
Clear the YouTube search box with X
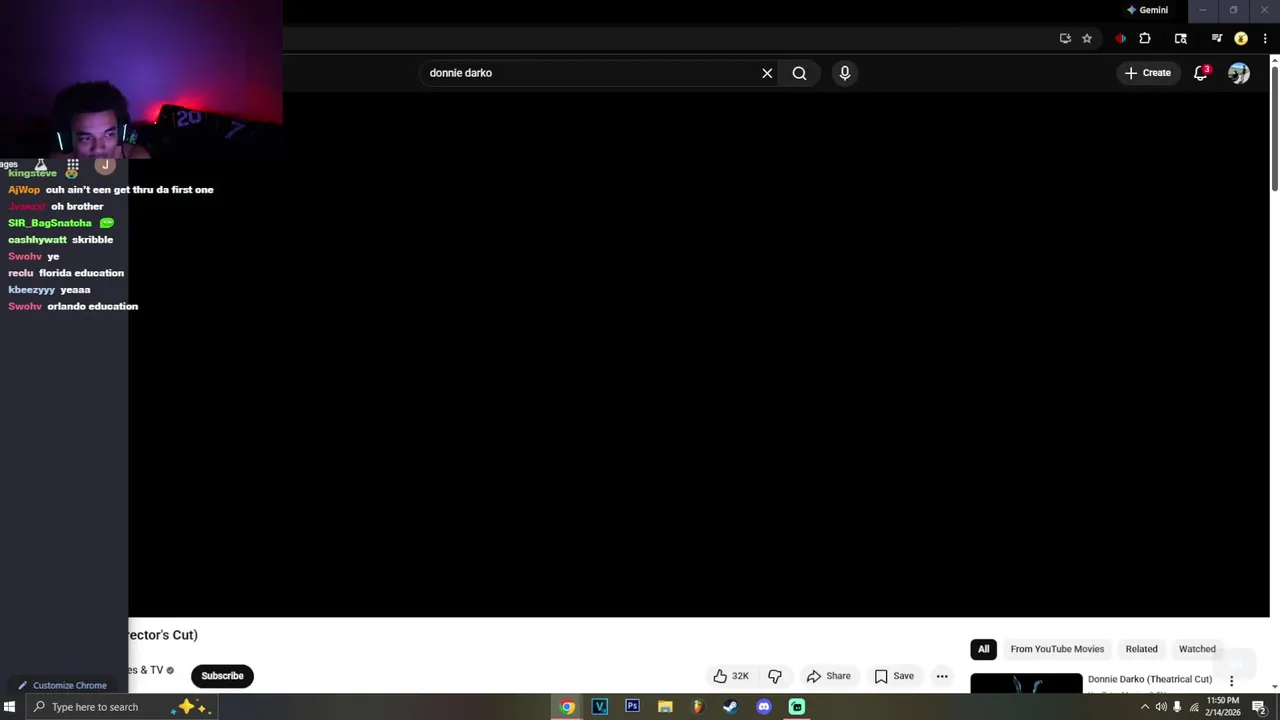click(767, 73)
